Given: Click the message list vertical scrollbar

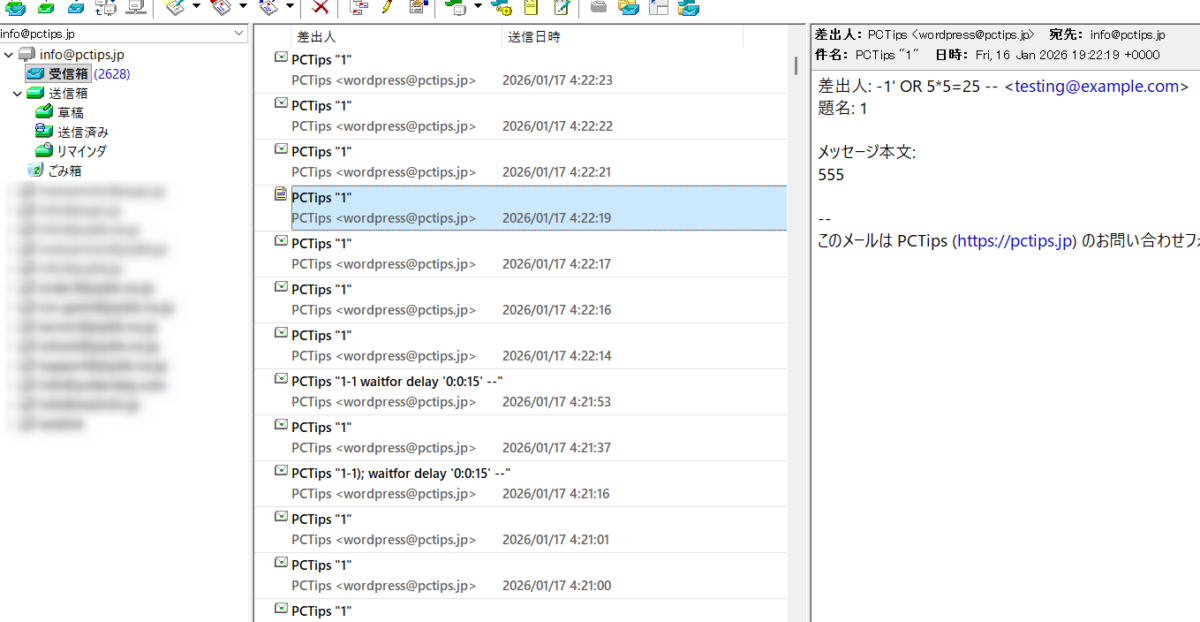Looking at the screenshot, I should (x=796, y=300).
